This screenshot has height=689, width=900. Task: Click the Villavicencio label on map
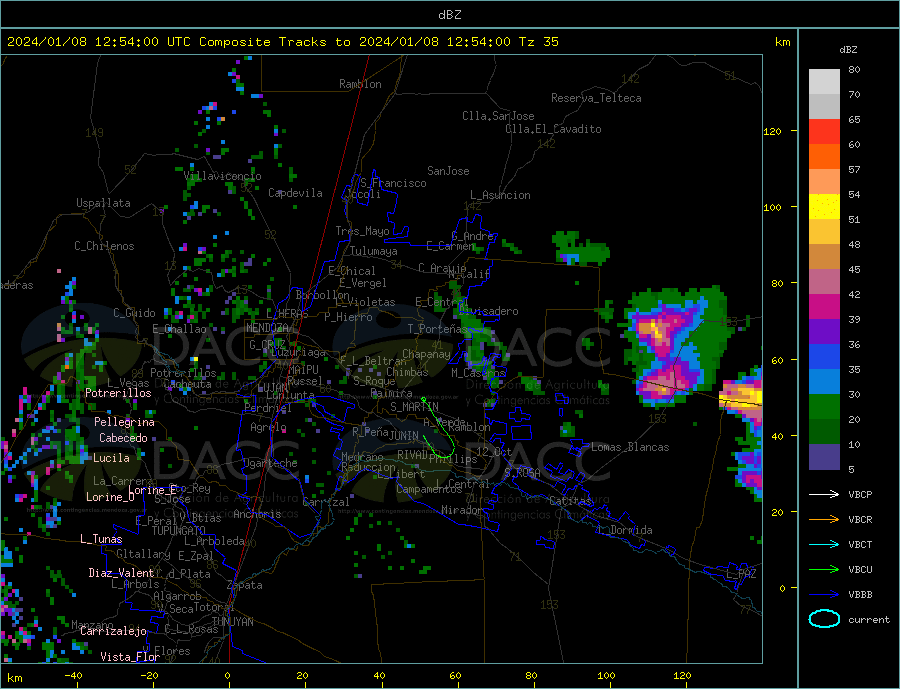pos(222,176)
